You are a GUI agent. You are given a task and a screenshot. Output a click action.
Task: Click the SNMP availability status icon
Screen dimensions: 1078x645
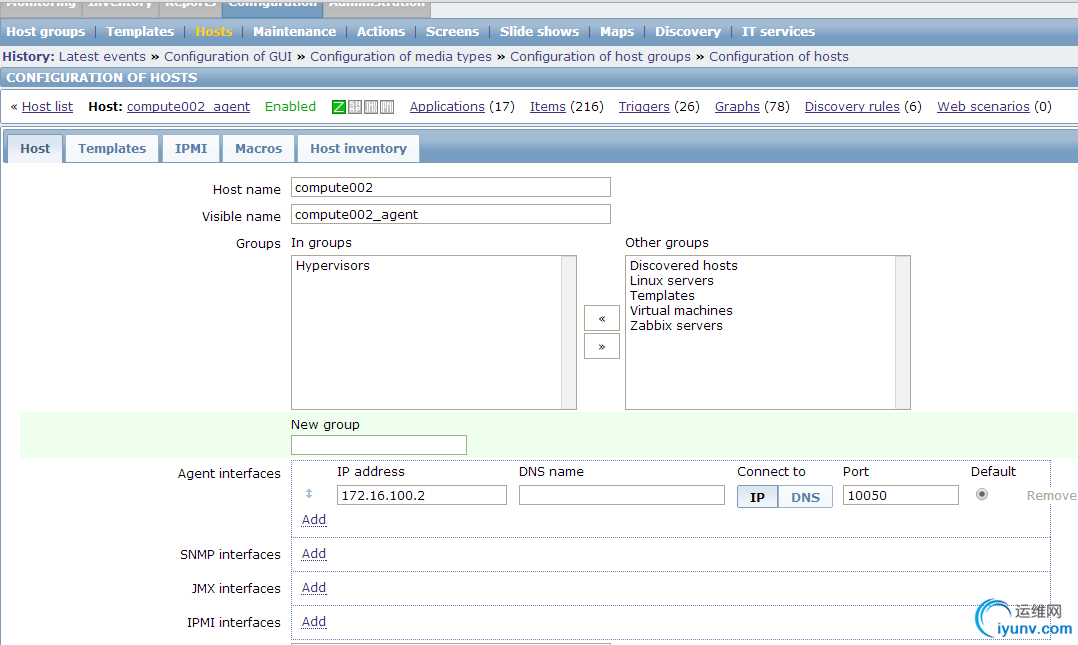[355, 107]
